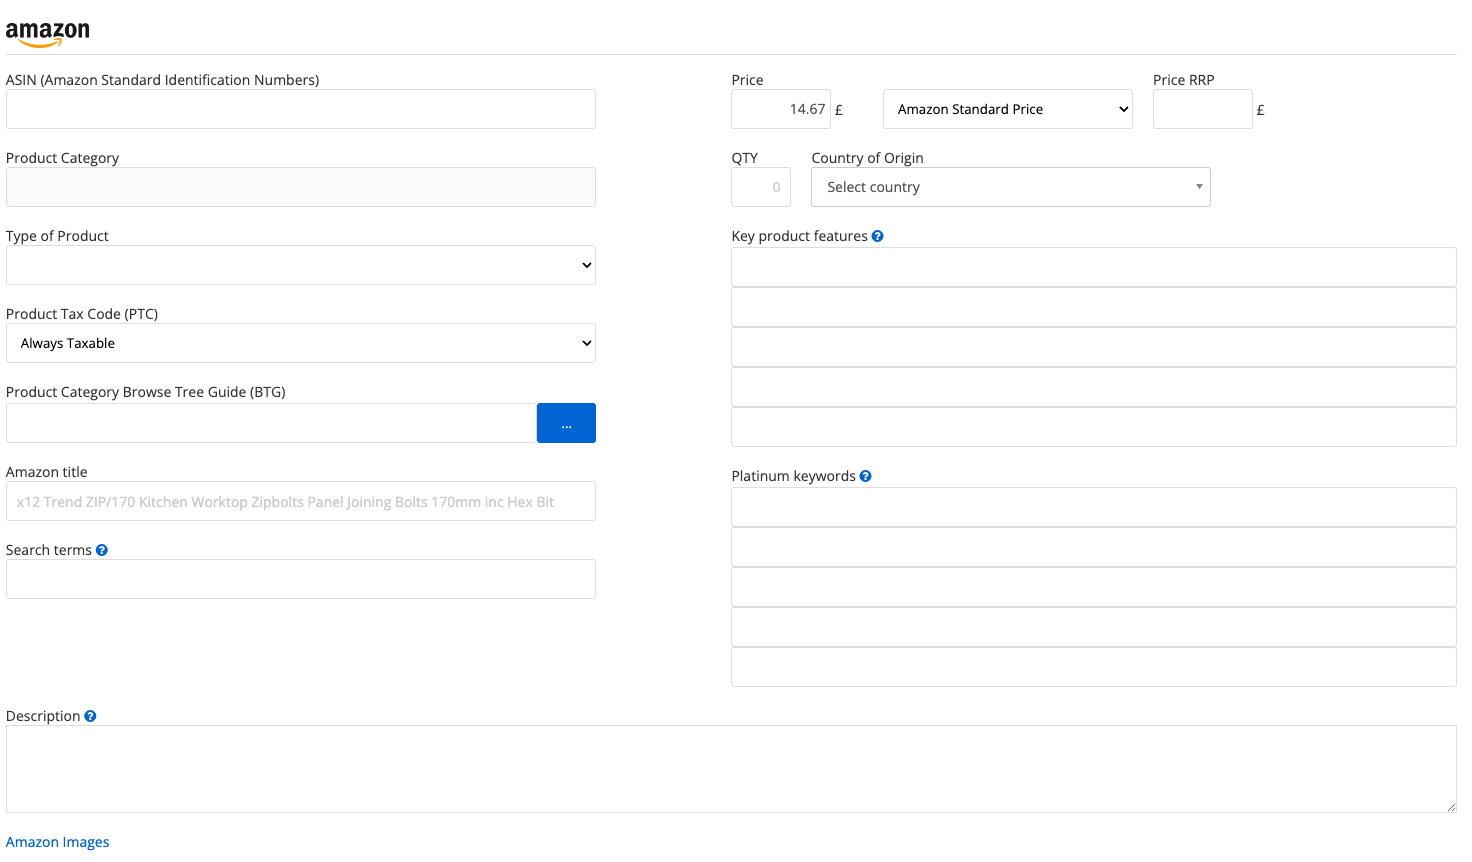Click the fifth Key product features field
Image resolution: width=1472 pixels, height=862 pixels.
(1094, 427)
